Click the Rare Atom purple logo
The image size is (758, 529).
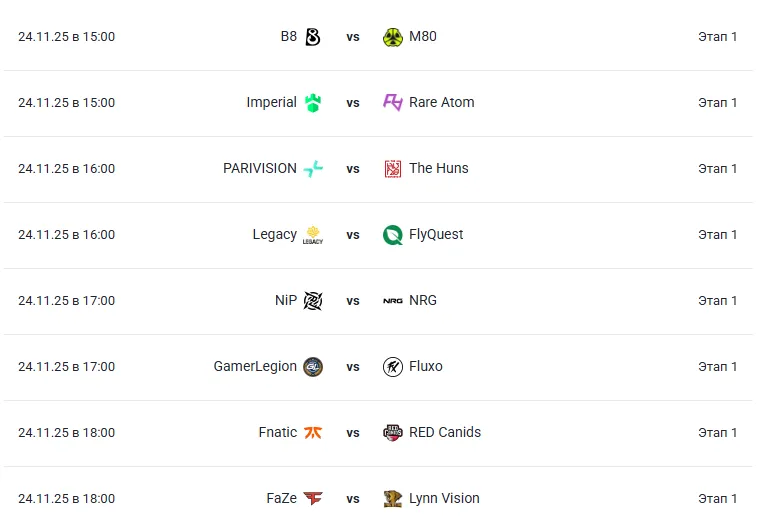393,103
